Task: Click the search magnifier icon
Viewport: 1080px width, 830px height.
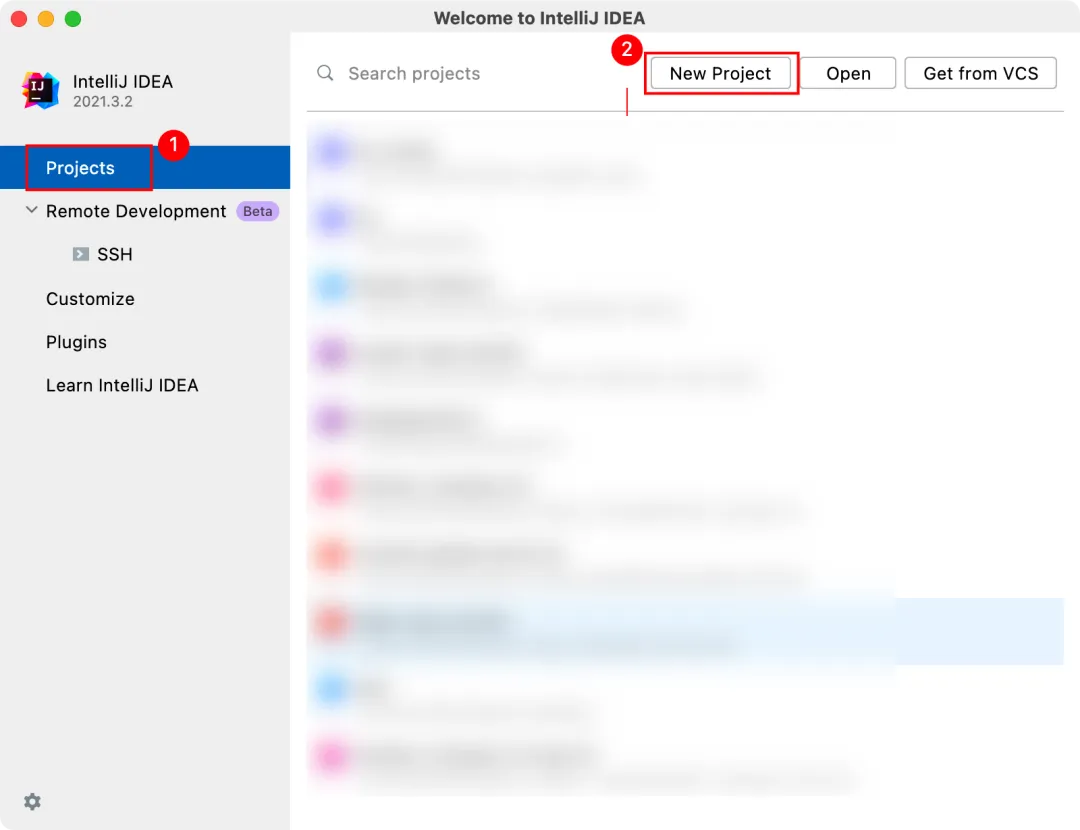Action: pos(325,73)
